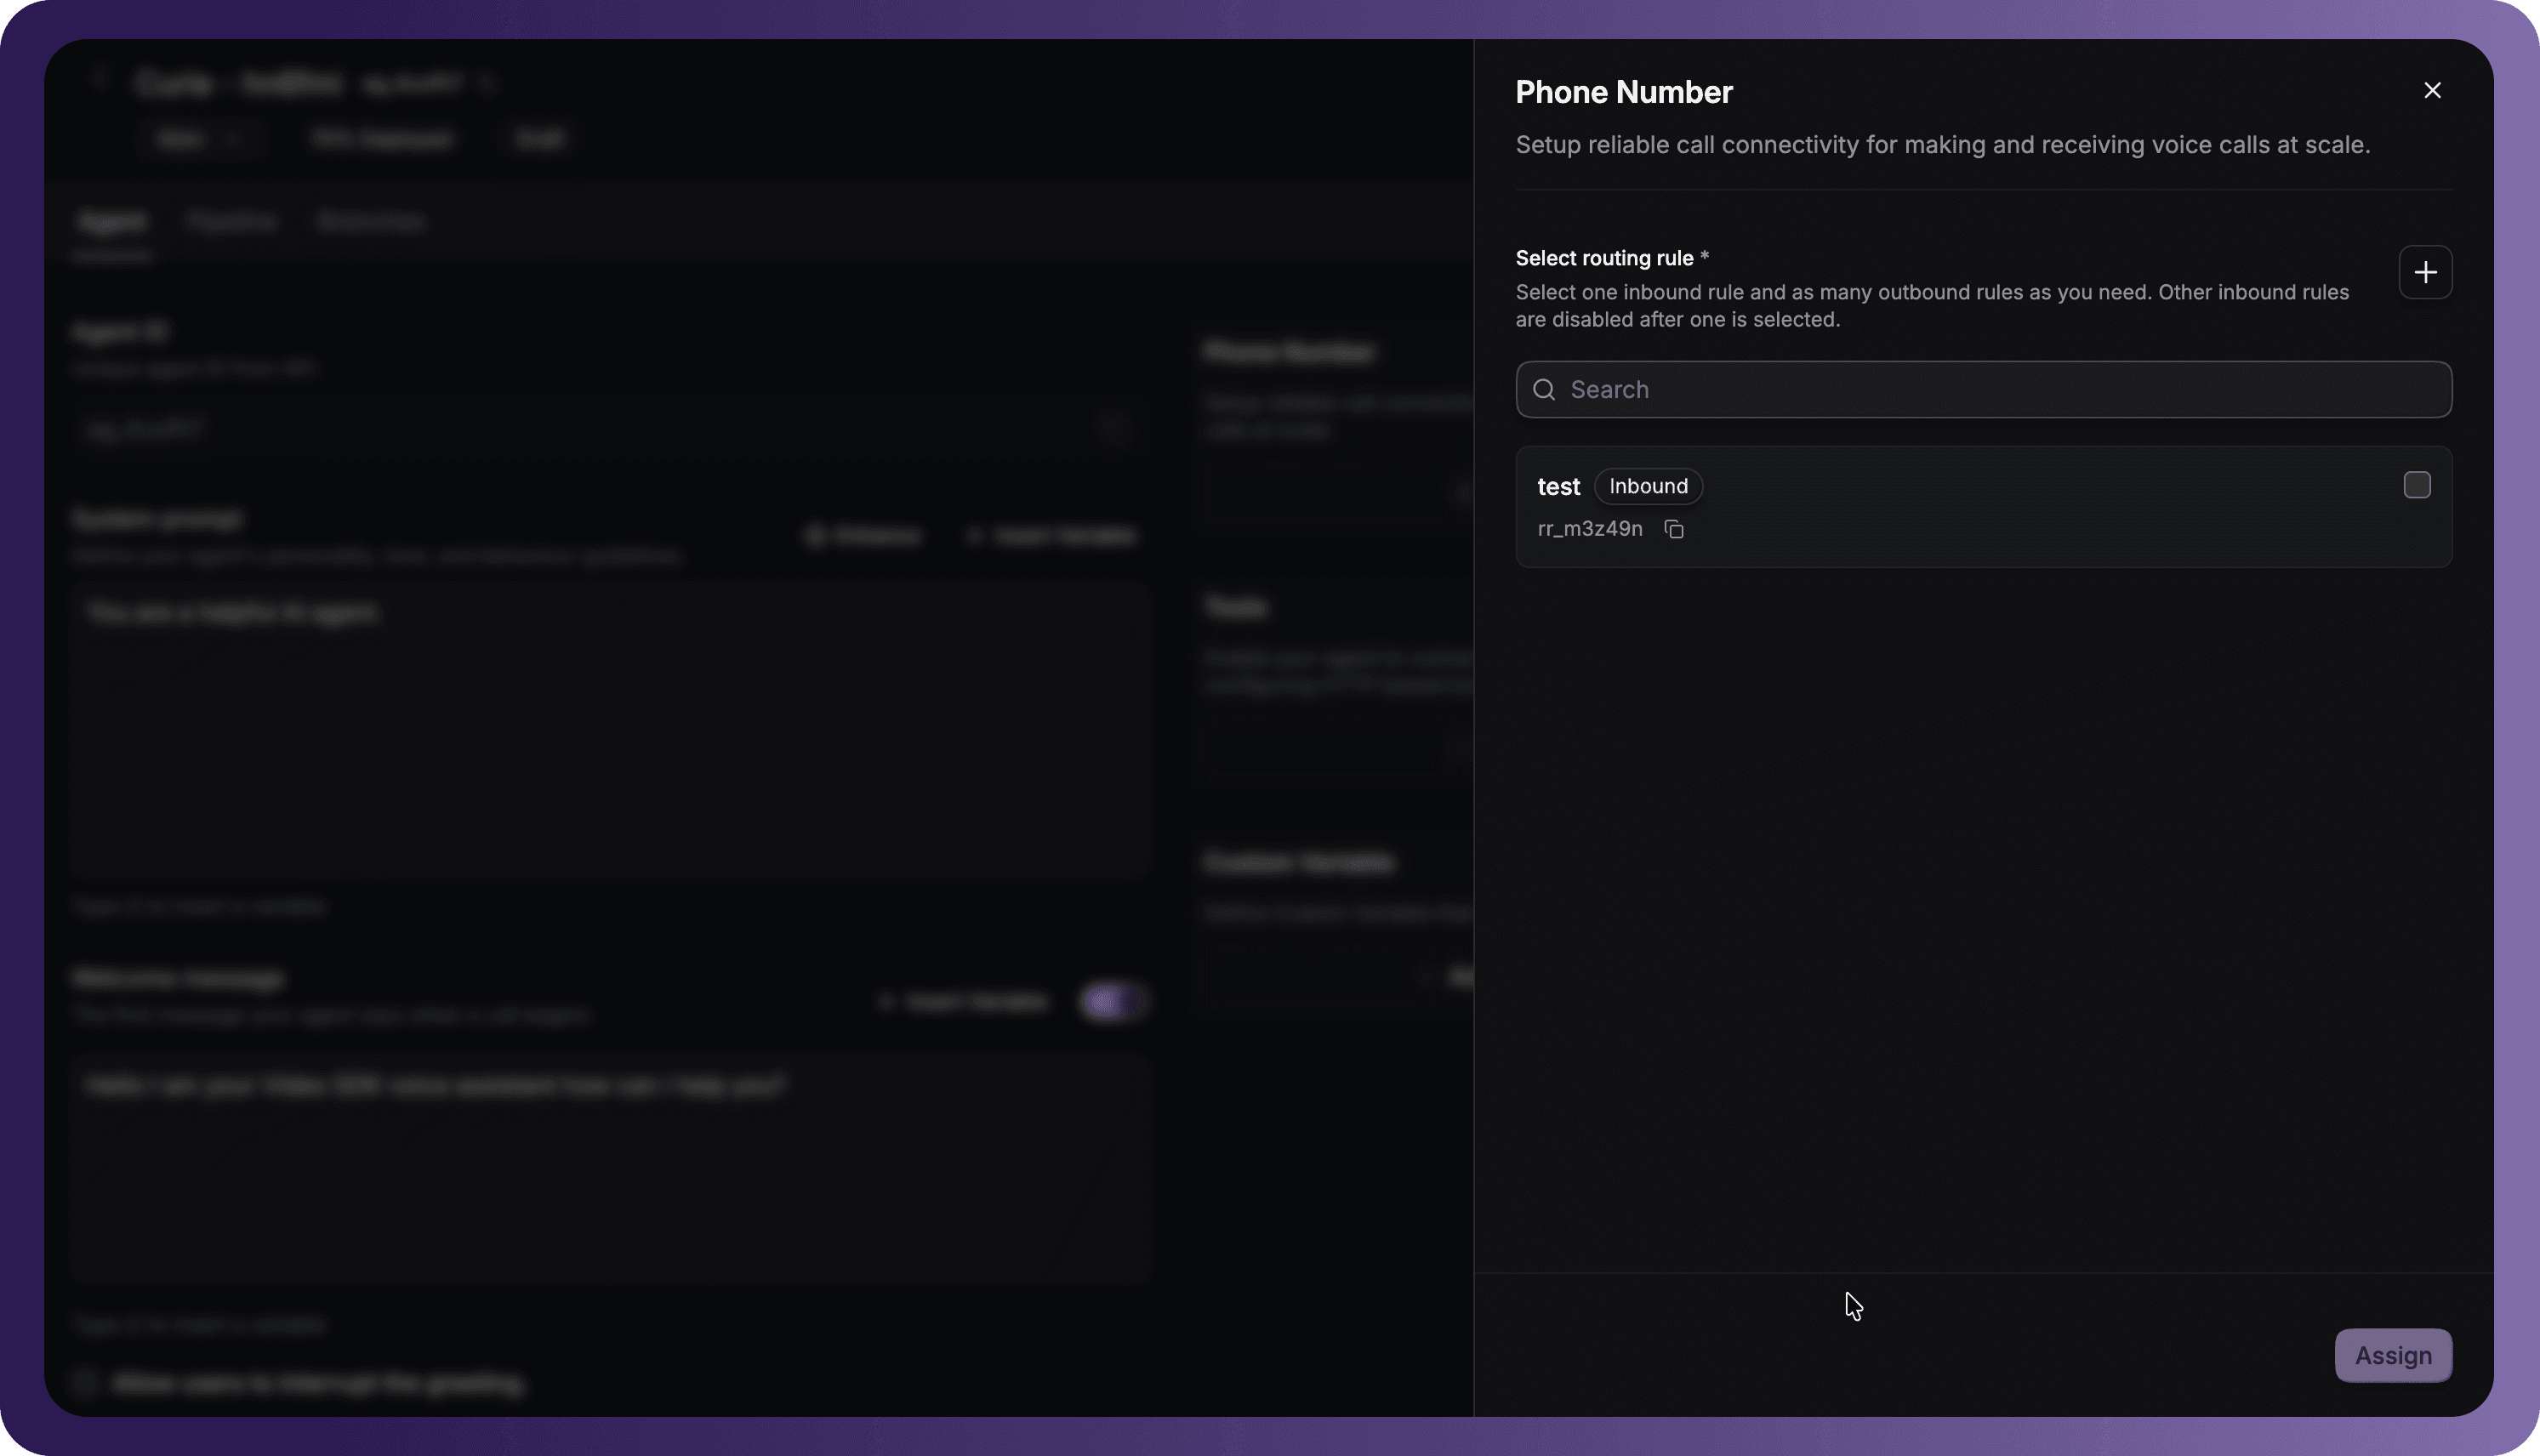Toggle the blurred Welcome message switch
Viewport: 2540px width, 1456px height.
click(1112, 1001)
